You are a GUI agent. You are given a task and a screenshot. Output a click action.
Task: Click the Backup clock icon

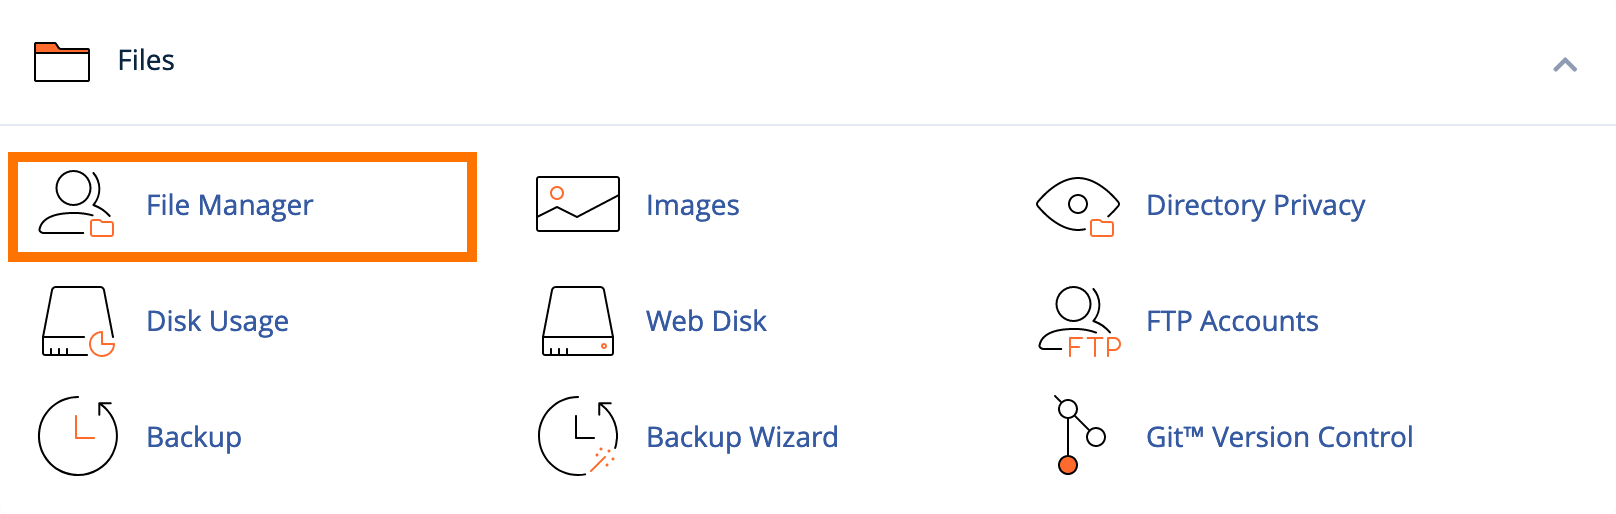click(x=78, y=436)
